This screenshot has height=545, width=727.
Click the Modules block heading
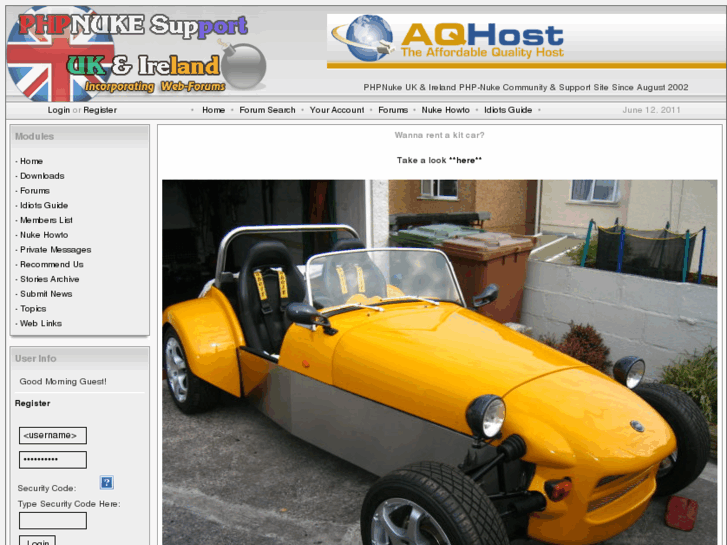(34, 136)
